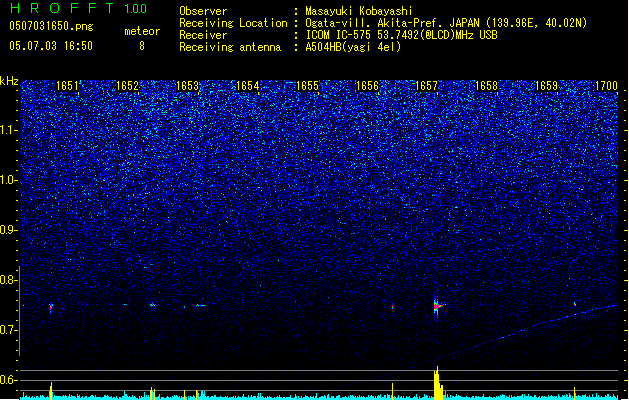Click the HROFFT 1.0.0 program title
Screen dimensions: 629x400
tap(79, 8)
